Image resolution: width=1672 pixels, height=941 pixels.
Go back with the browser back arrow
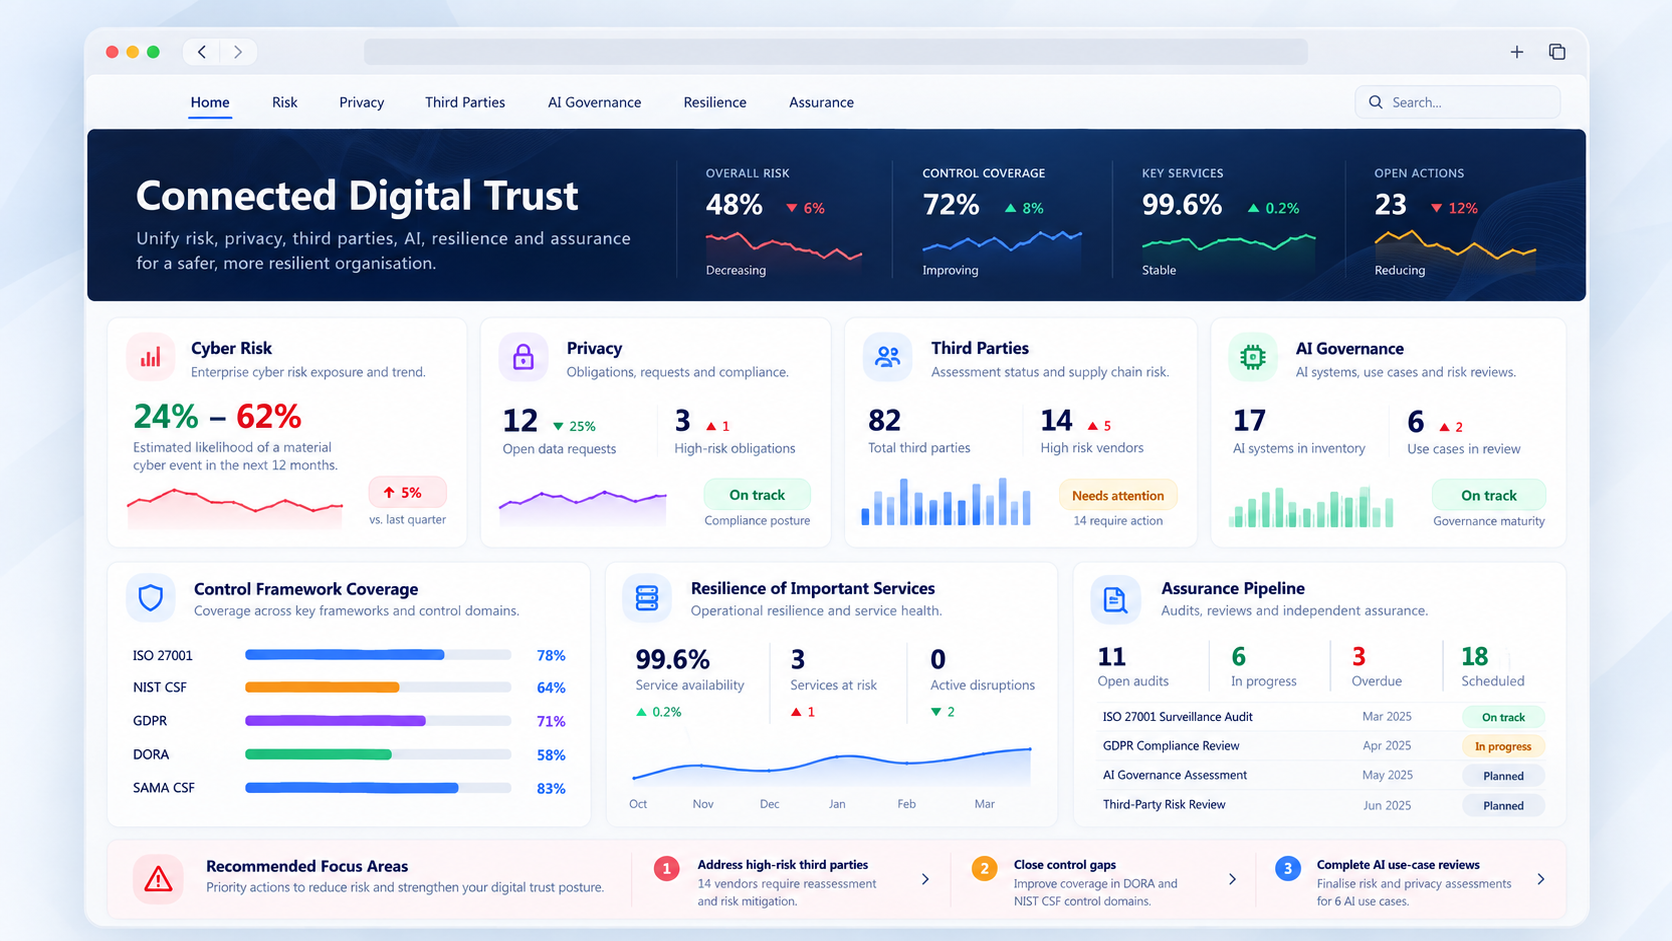point(202,52)
